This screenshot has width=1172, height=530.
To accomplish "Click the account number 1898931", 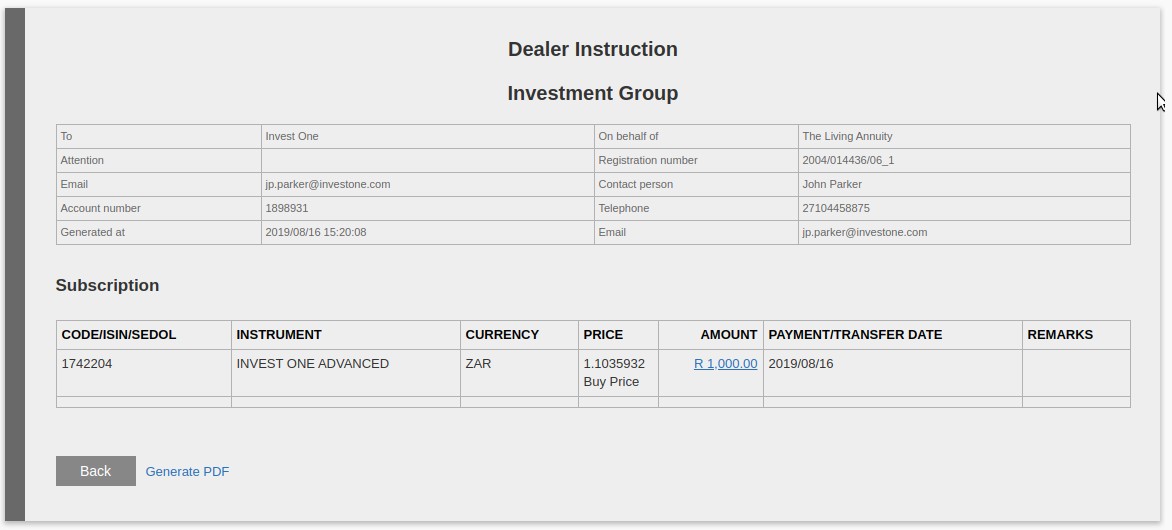I will [x=286, y=208].
